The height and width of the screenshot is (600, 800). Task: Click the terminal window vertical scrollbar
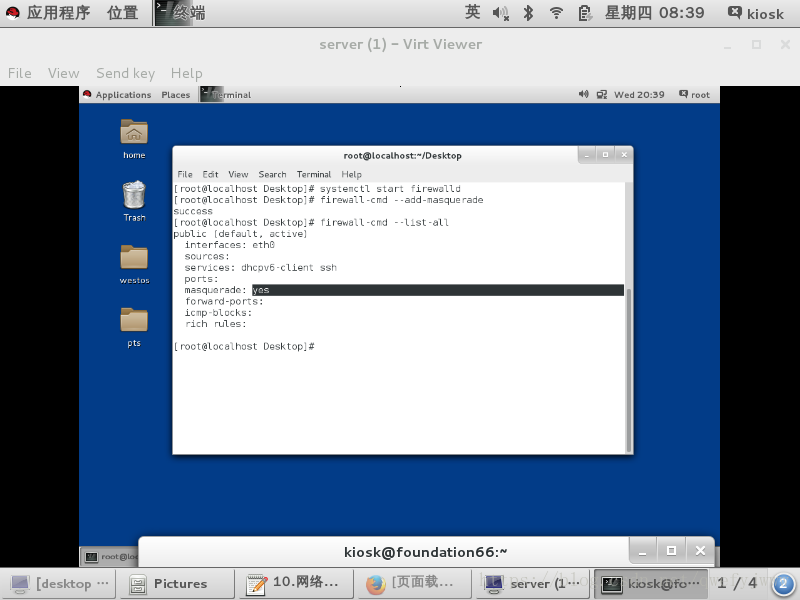click(629, 370)
